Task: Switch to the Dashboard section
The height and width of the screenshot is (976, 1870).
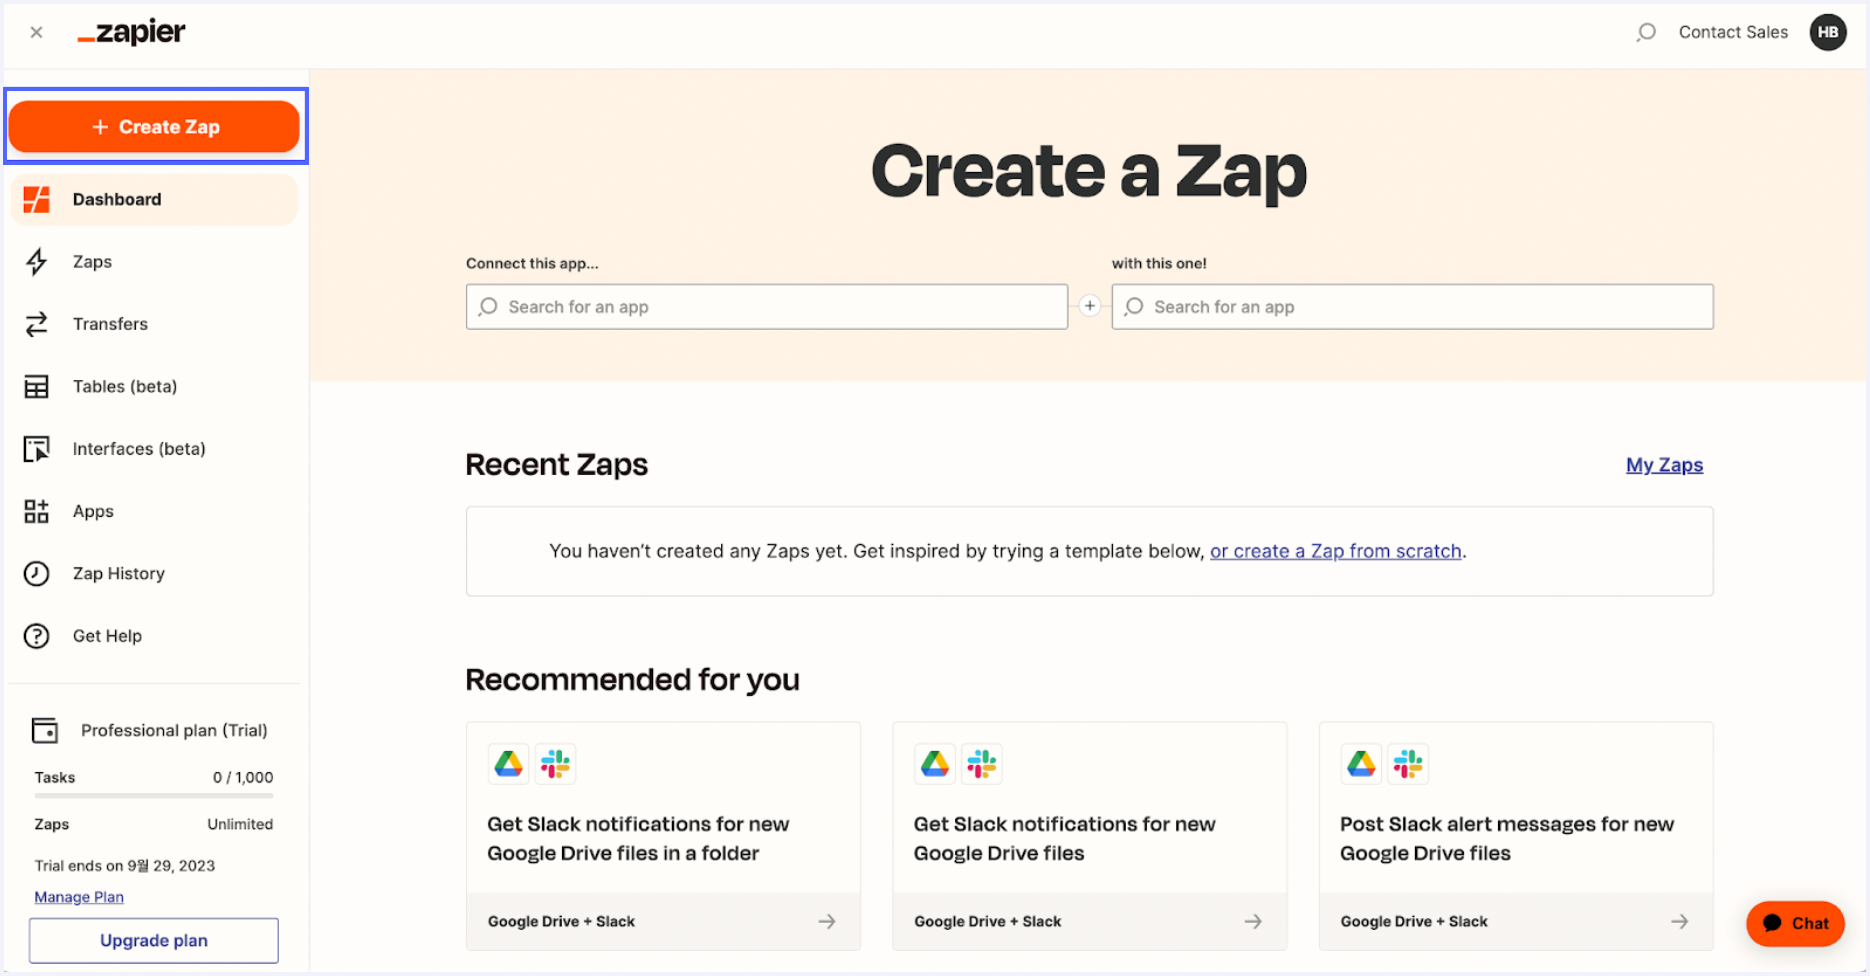Action: [117, 199]
